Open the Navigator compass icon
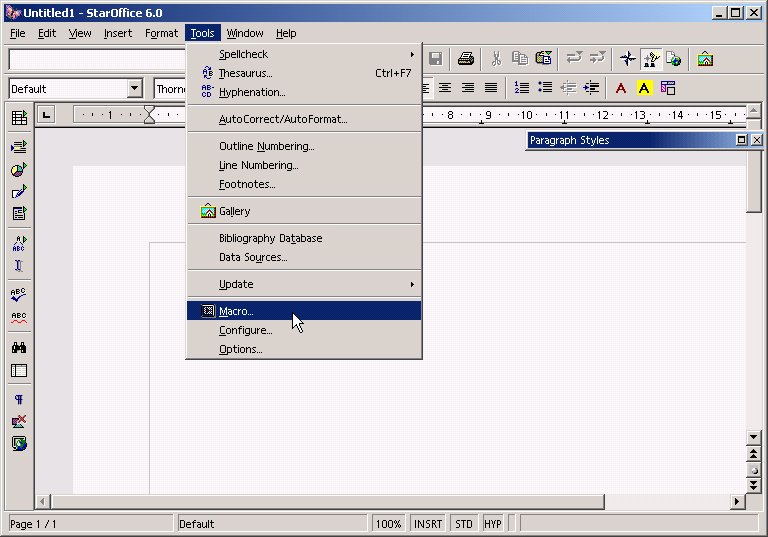Viewport: 768px width, 537px height. tap(627, 59)
